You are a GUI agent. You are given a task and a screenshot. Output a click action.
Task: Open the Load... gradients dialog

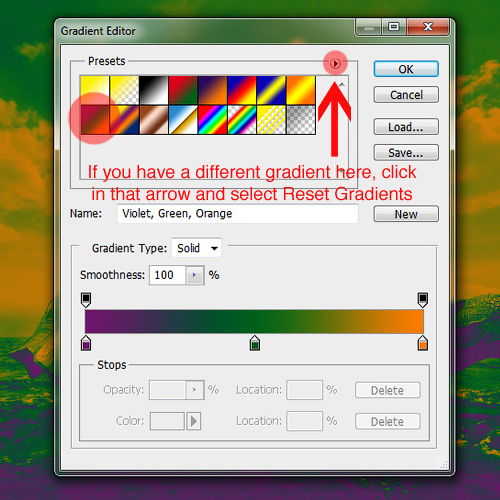pyautogui.click(x=406, y=127)
